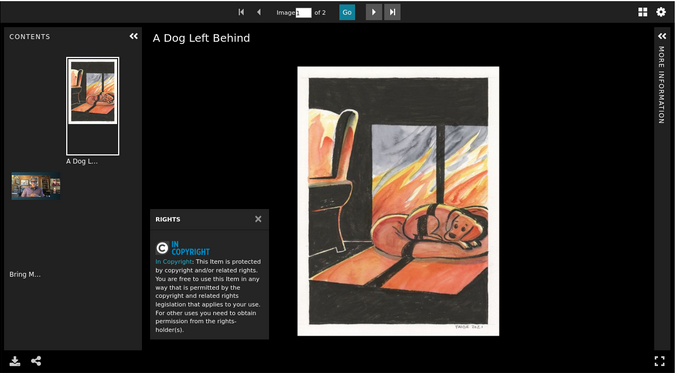Click the RIGHTS dialog heading

pyautogui.click(x=168, y=219)
